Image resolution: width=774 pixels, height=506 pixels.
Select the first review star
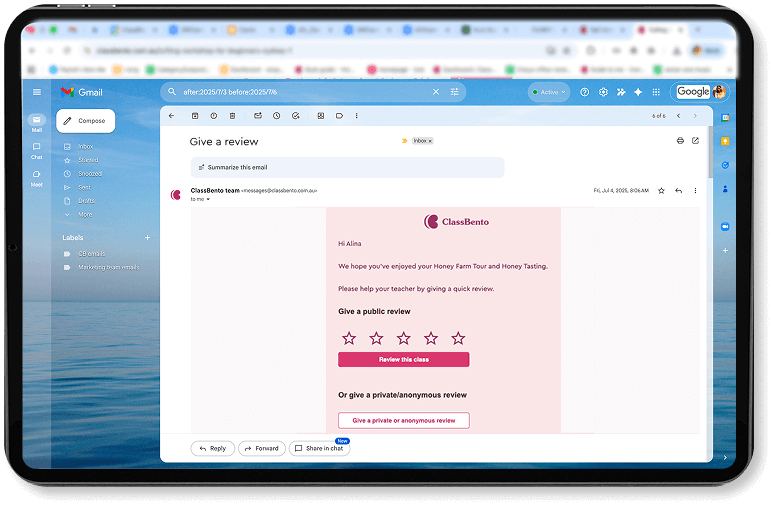[349, 338]
